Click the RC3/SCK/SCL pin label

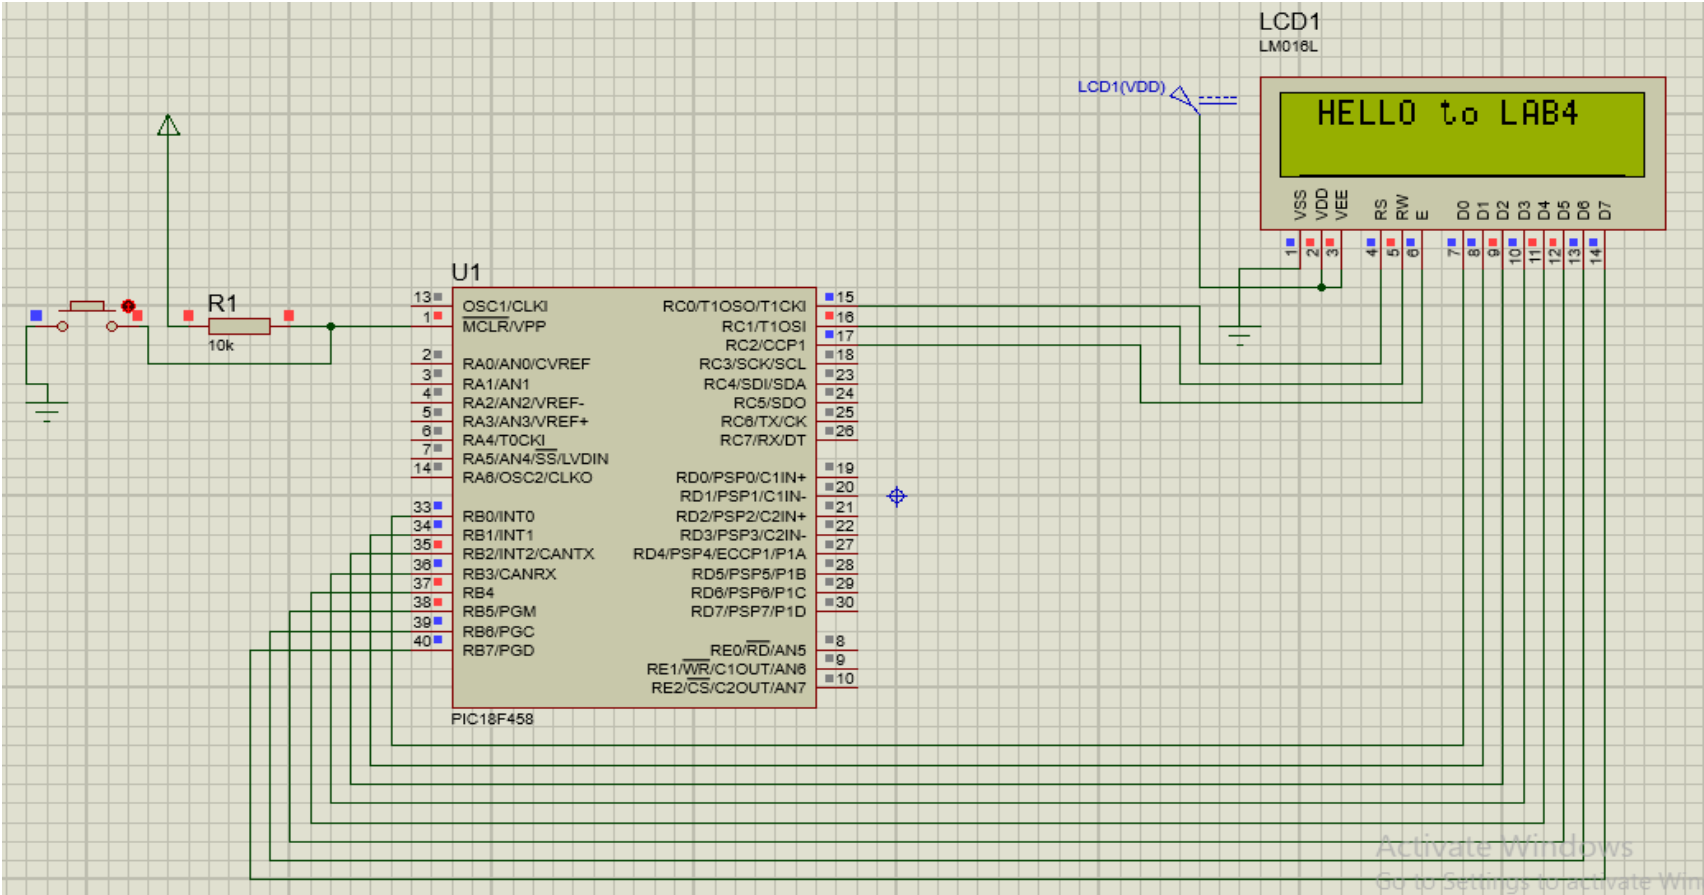[x=752, y=364]
